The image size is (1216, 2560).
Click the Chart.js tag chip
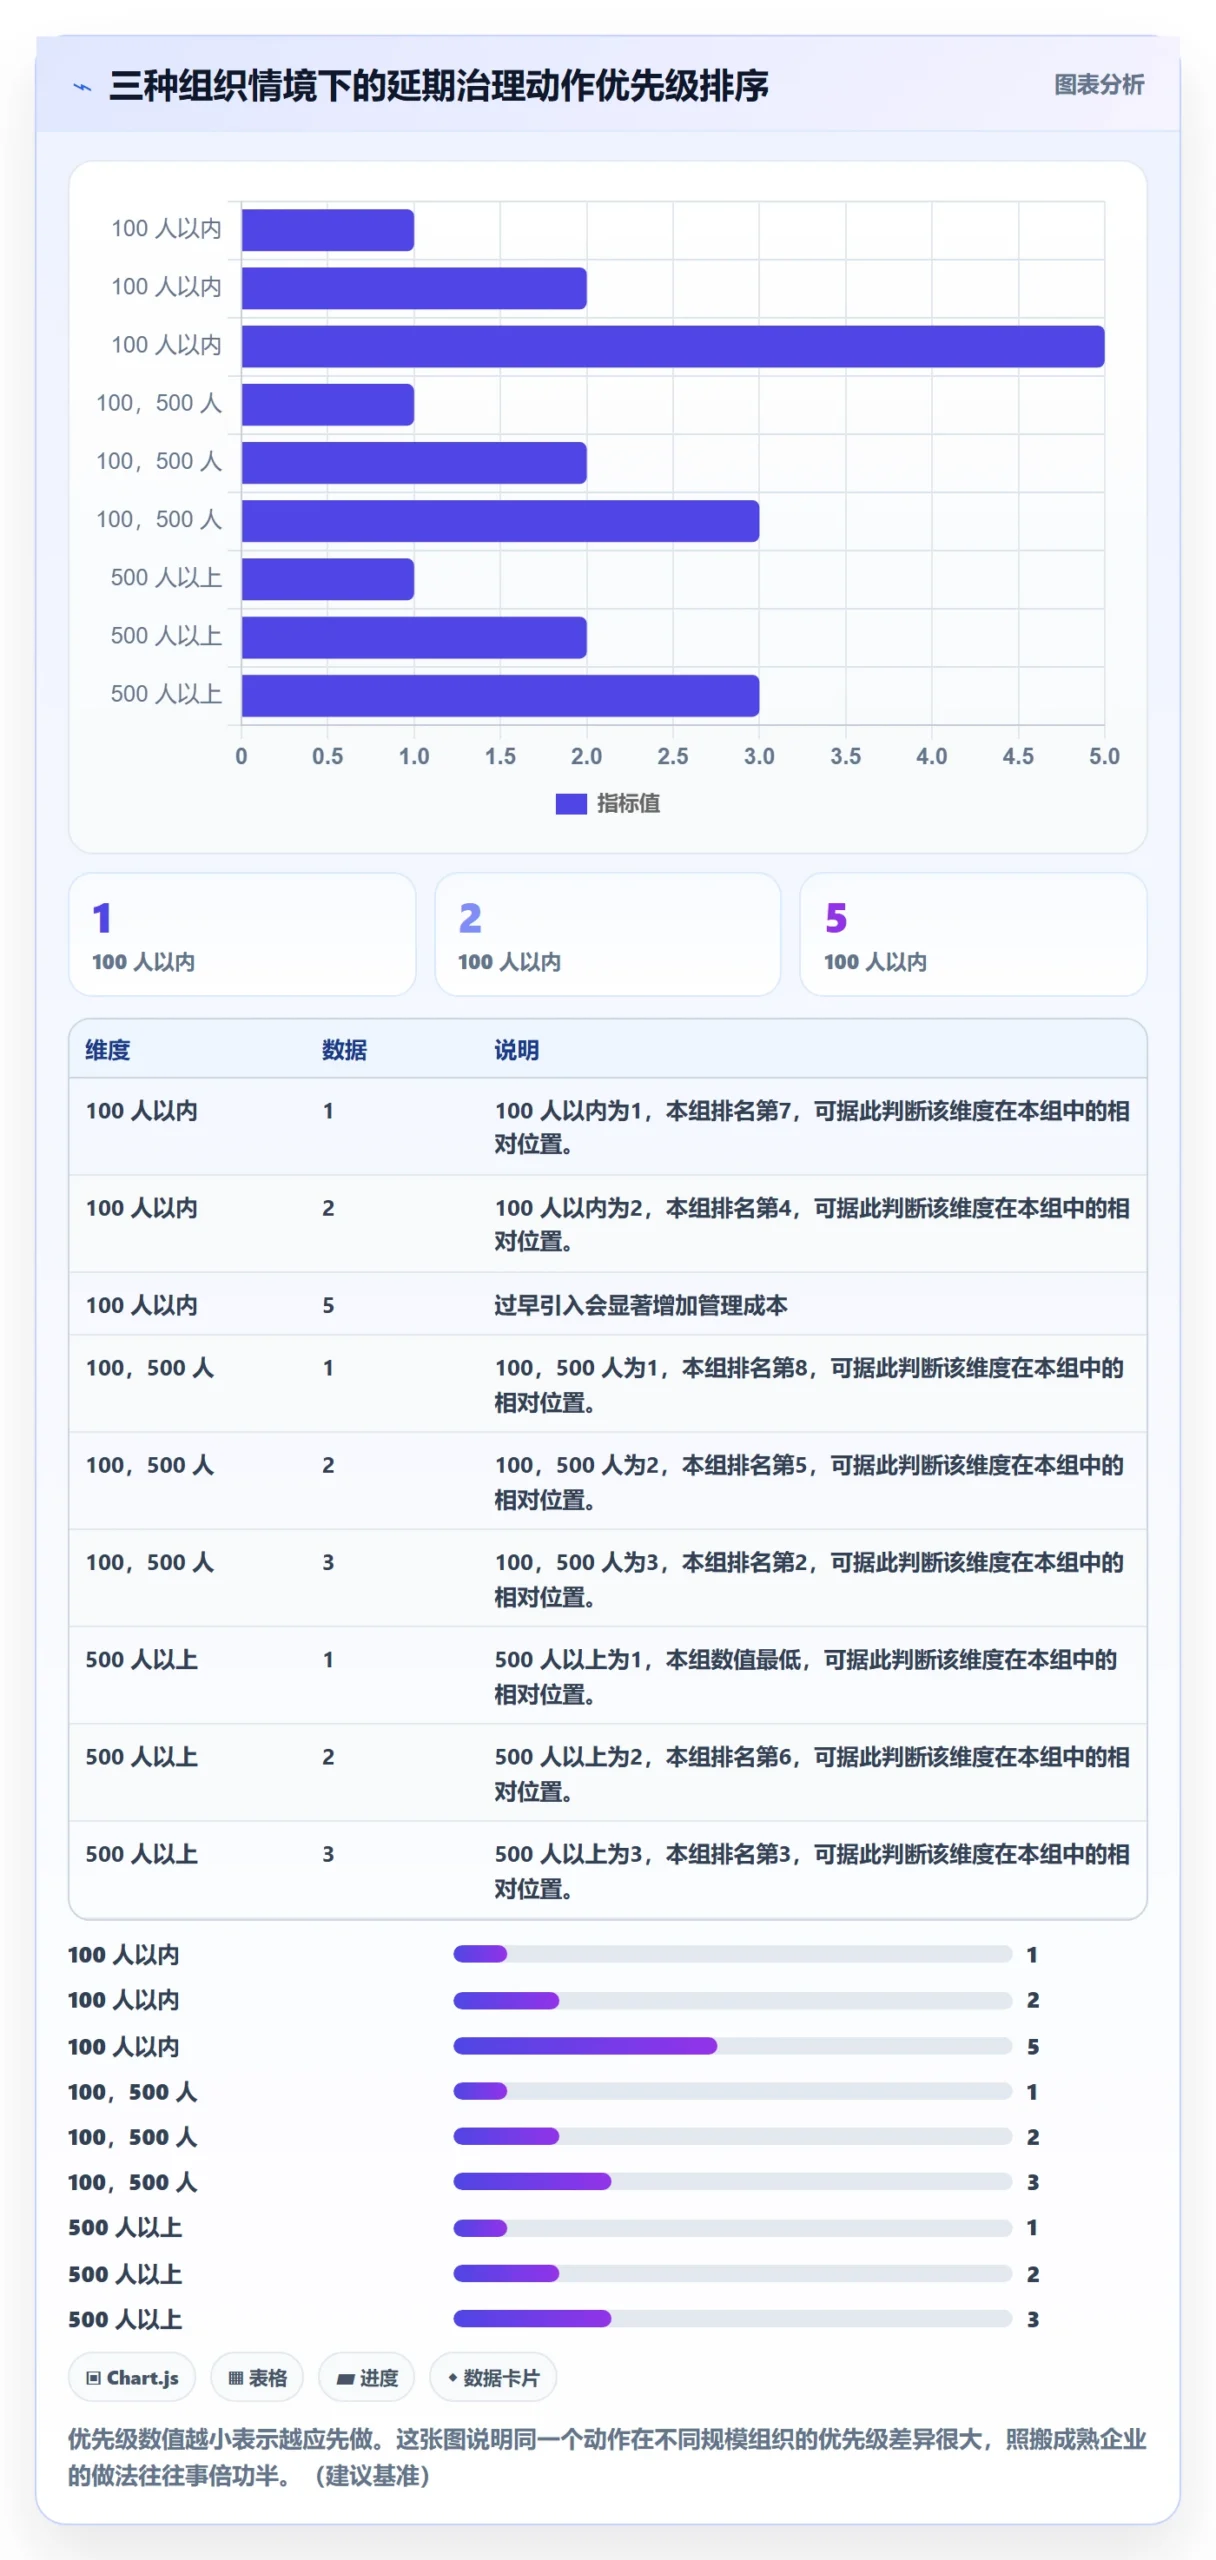pos(132,2377)
